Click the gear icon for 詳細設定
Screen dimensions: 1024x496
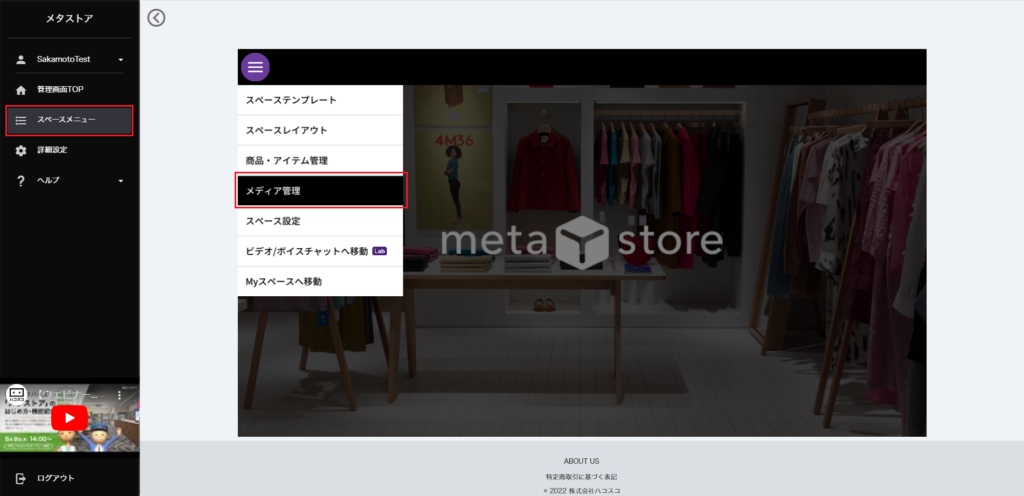pos(21,151)
